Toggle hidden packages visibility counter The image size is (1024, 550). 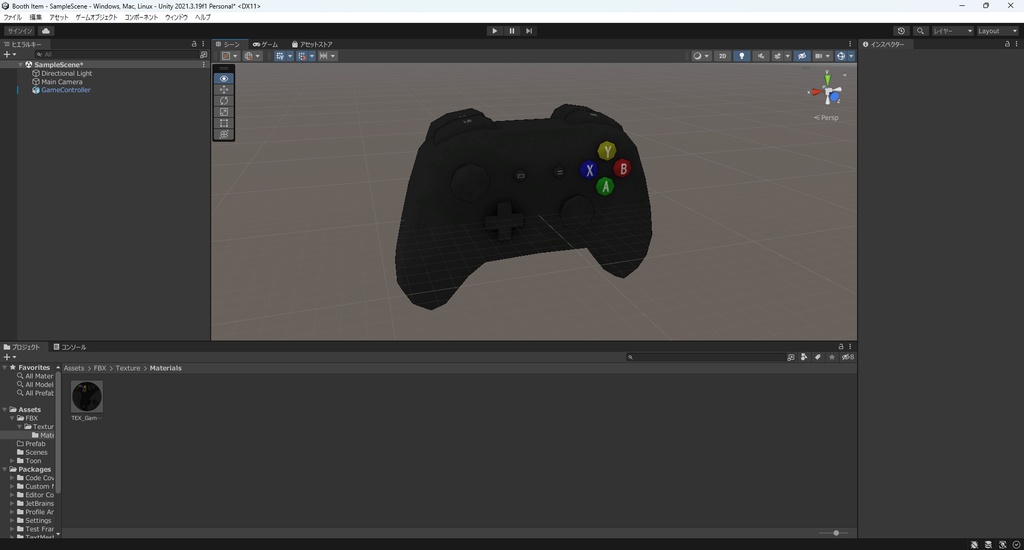tap(848, 357)
